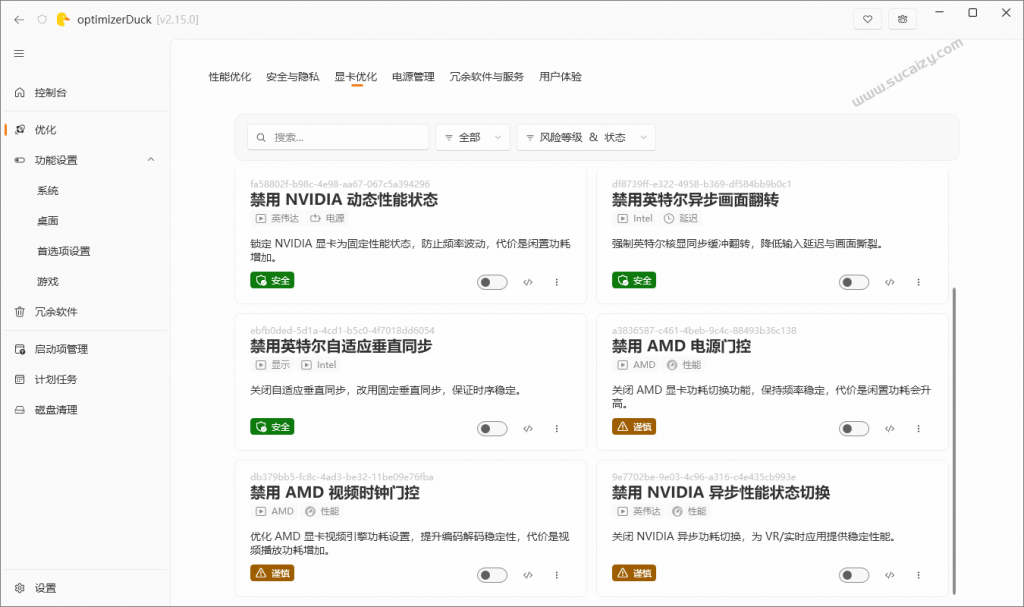The width and height of the screenshot is (1024, 607).
Task: Select 优化 in sidebar
Action: (x=84, y=129)
